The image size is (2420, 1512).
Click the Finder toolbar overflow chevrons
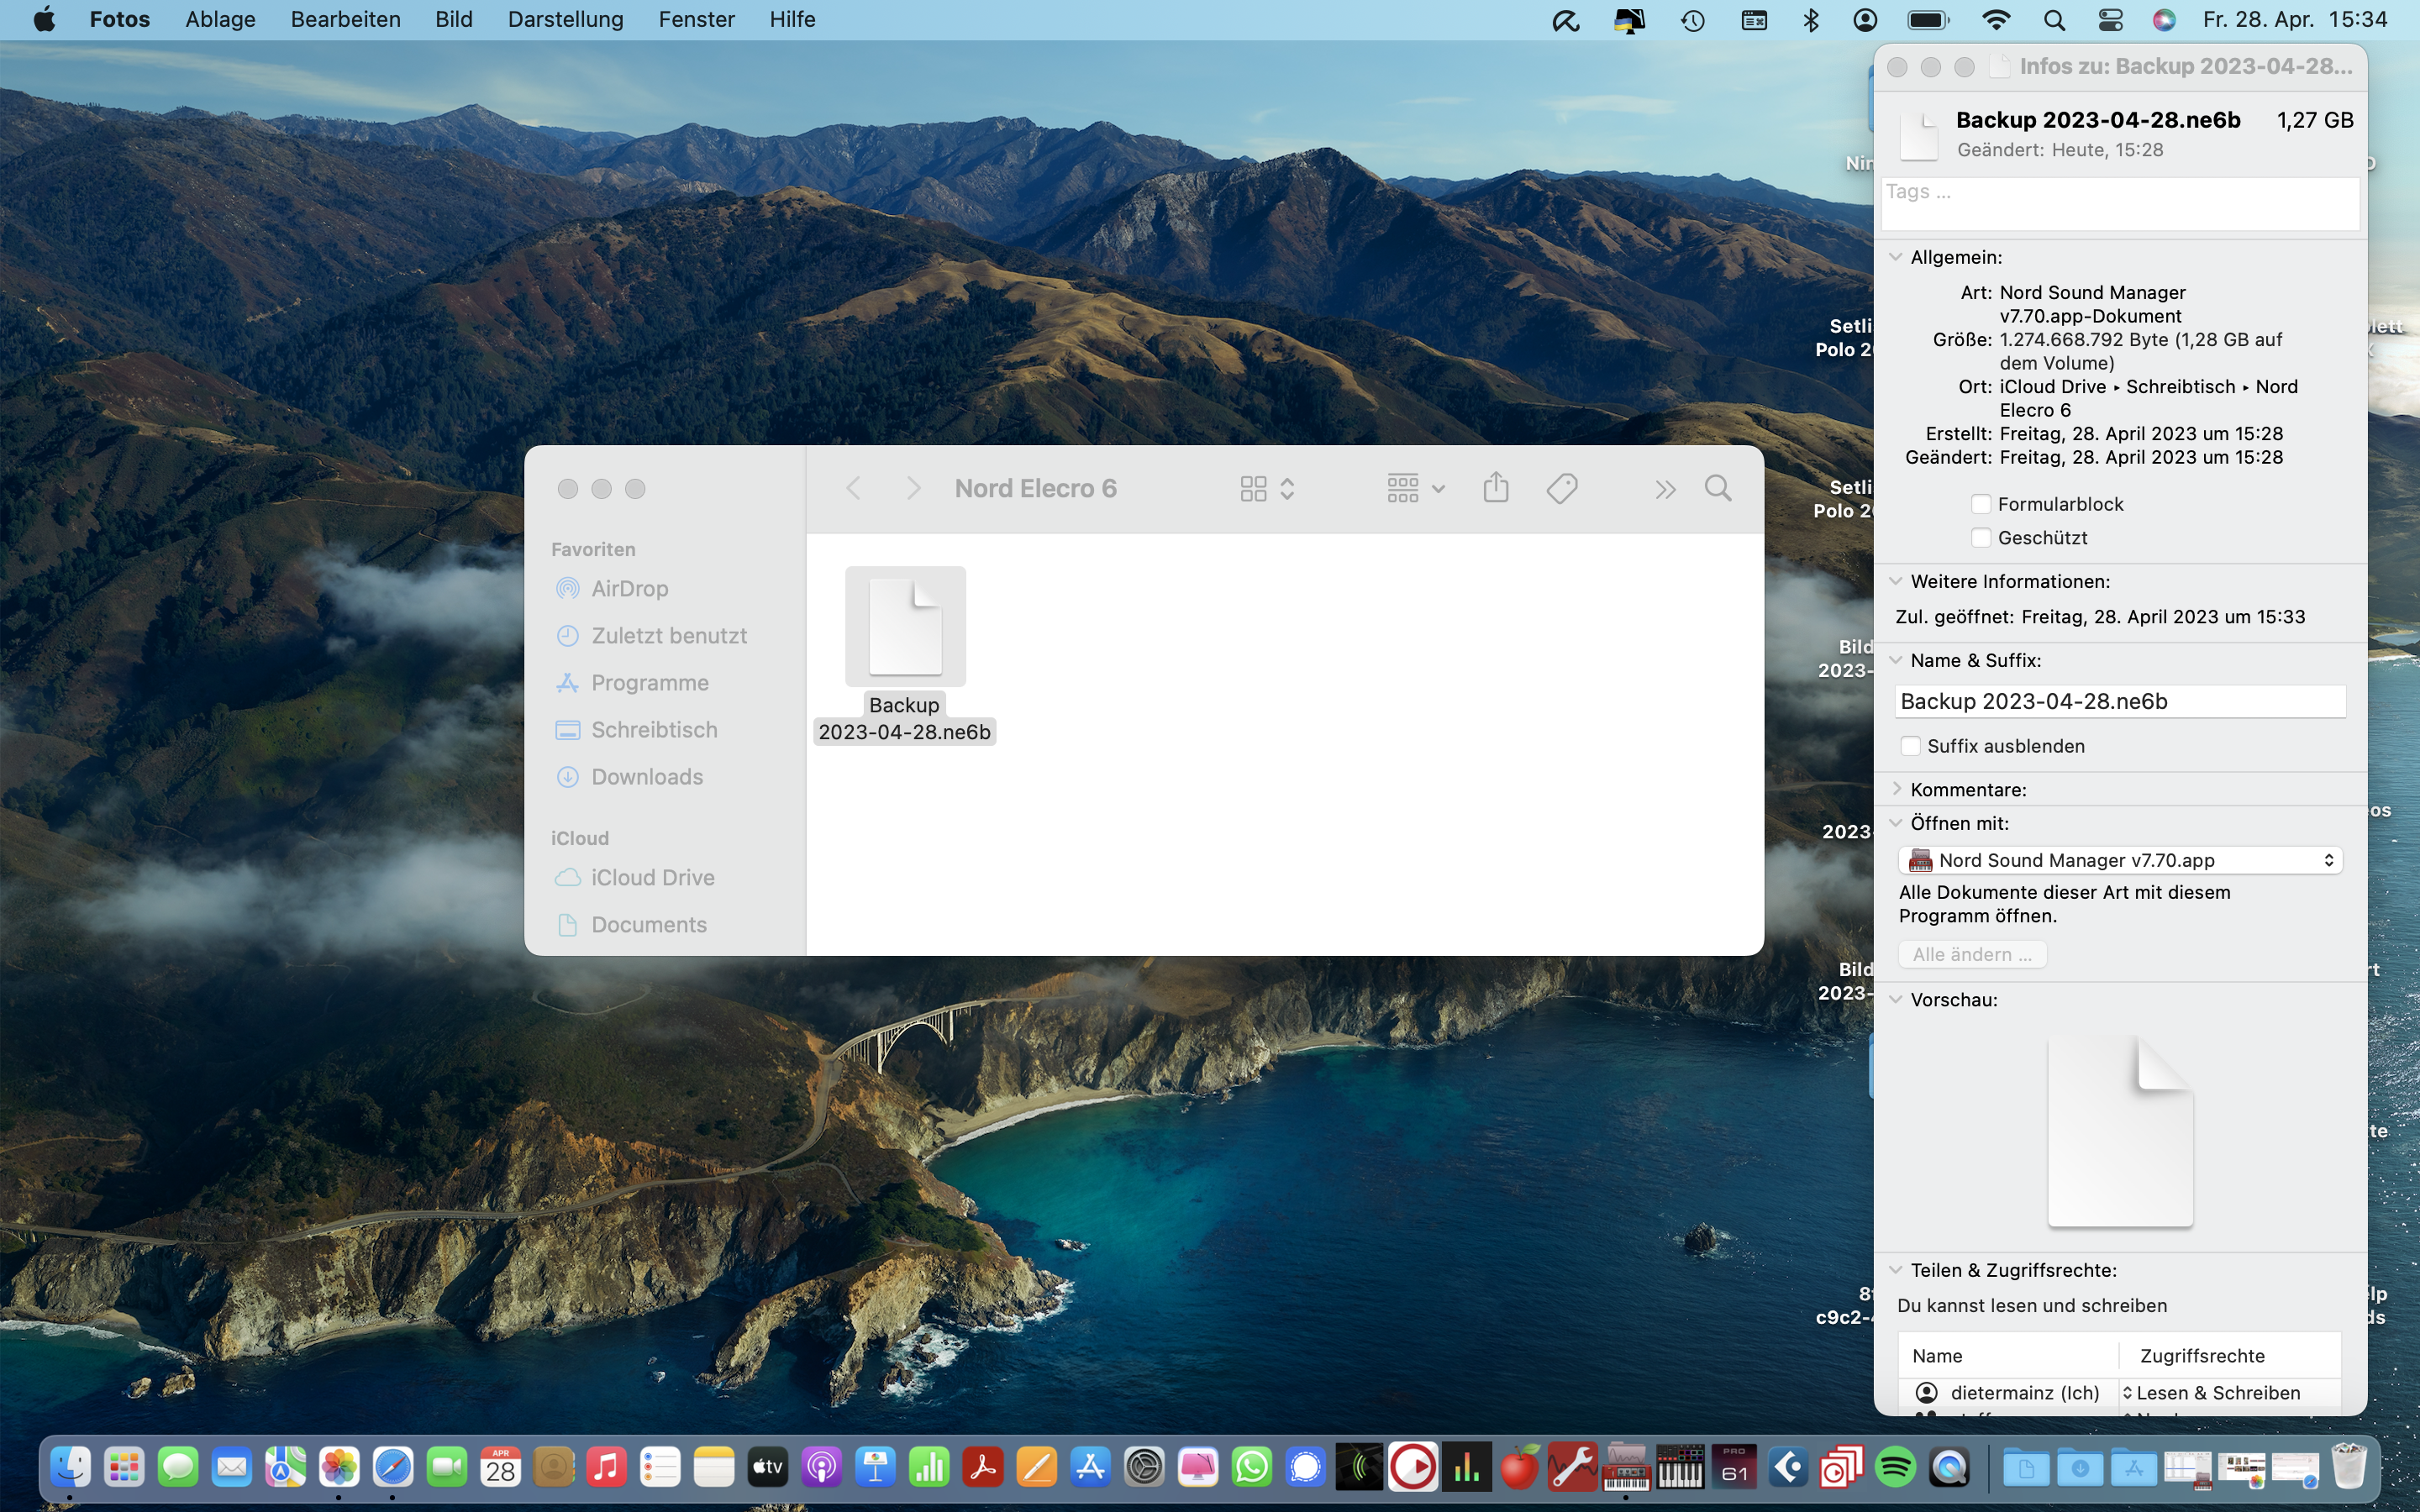click(x=1664, y=489)
